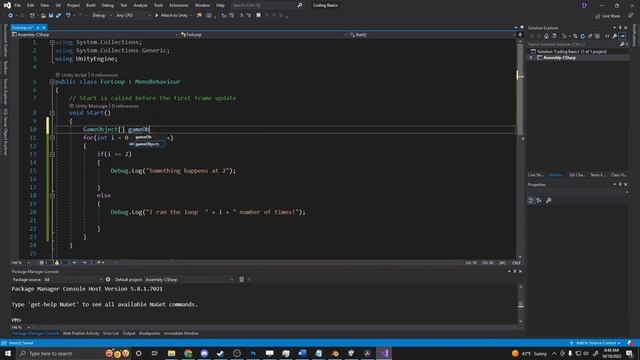Click the Solution Explorer Home icon
Viewport: 640px width, 360px height.
point(546,36)
